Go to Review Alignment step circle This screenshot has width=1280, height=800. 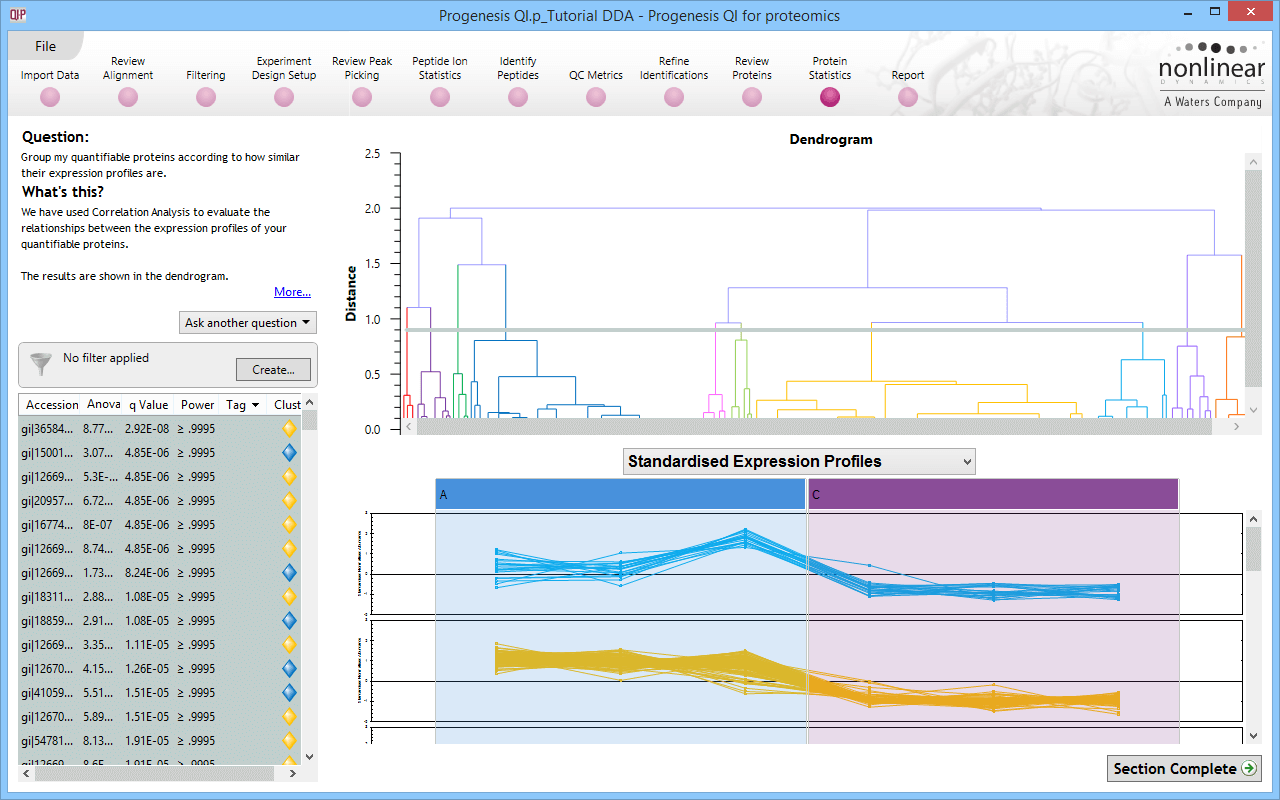128,97
